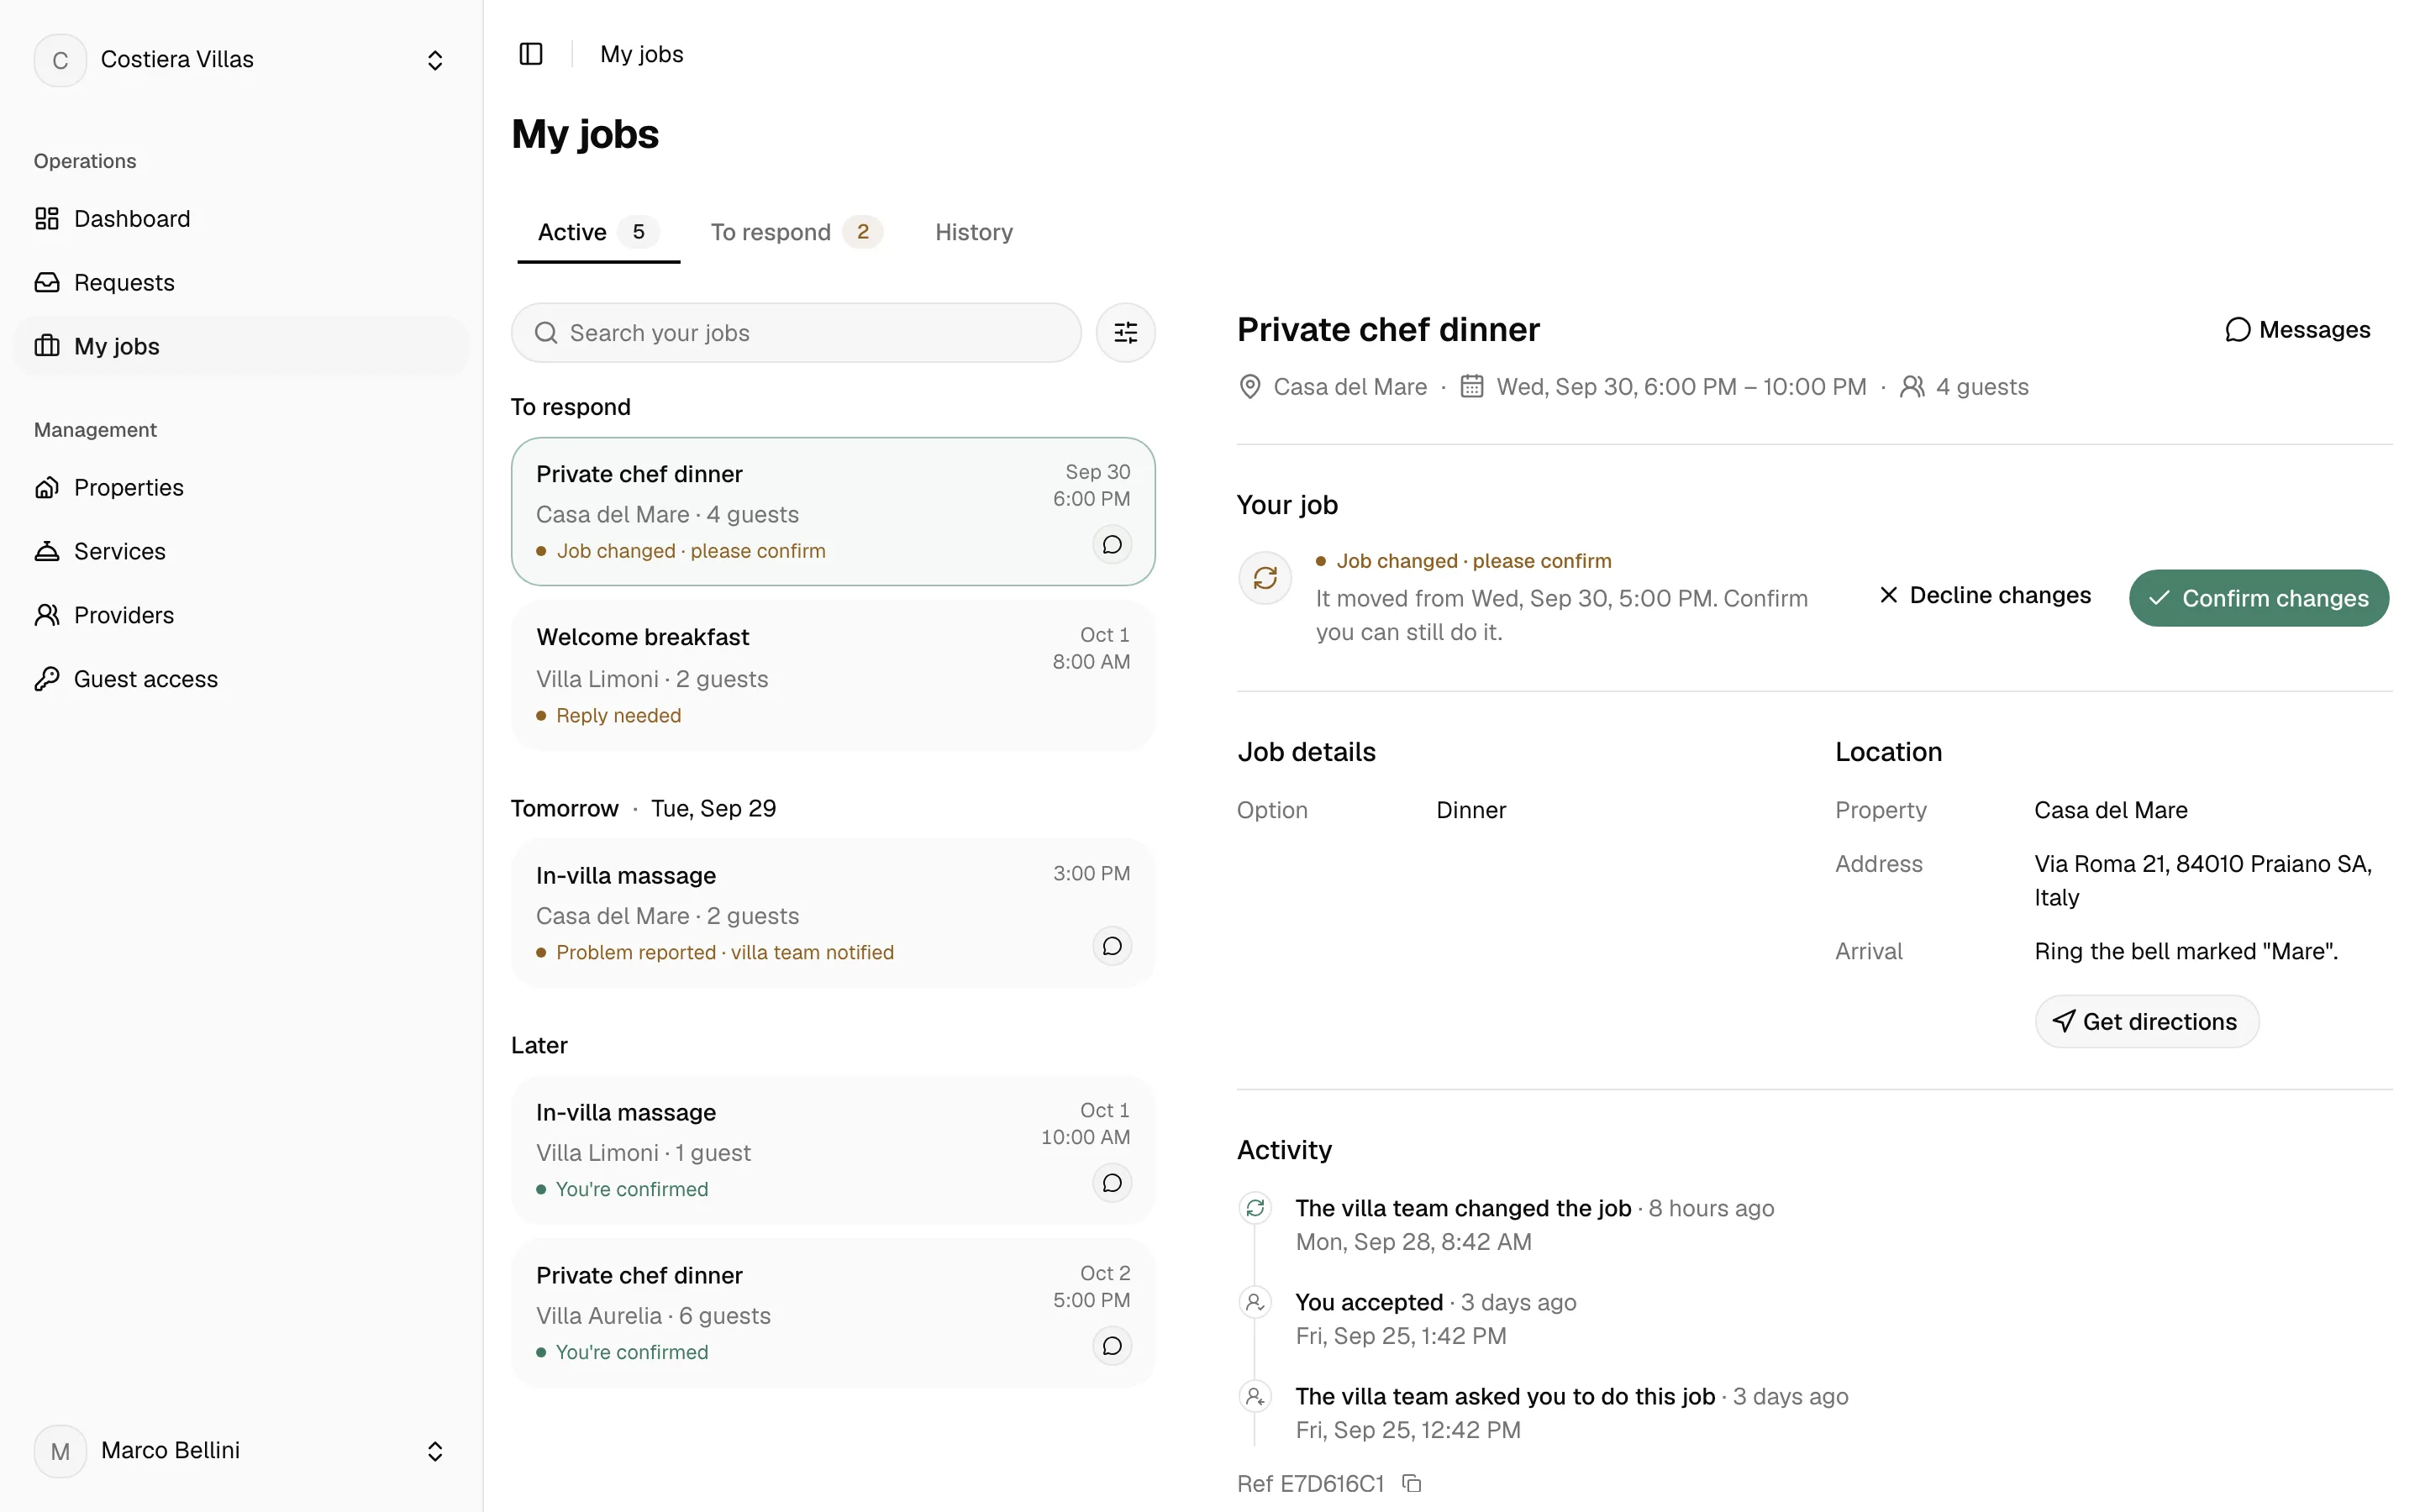Screen dimensions: 2420x1512
Task: Click the Costiera Villas avatar
Action: [x=60, y=60]
